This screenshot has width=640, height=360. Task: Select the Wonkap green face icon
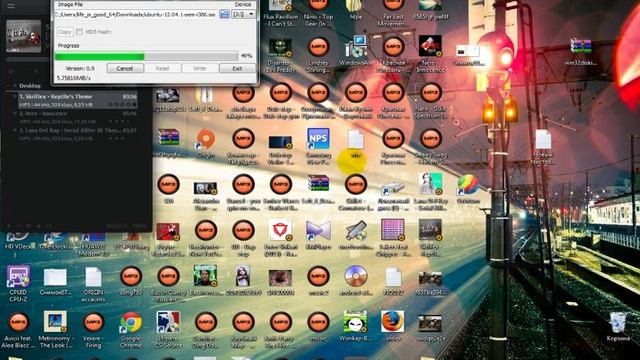pos(356,326)
